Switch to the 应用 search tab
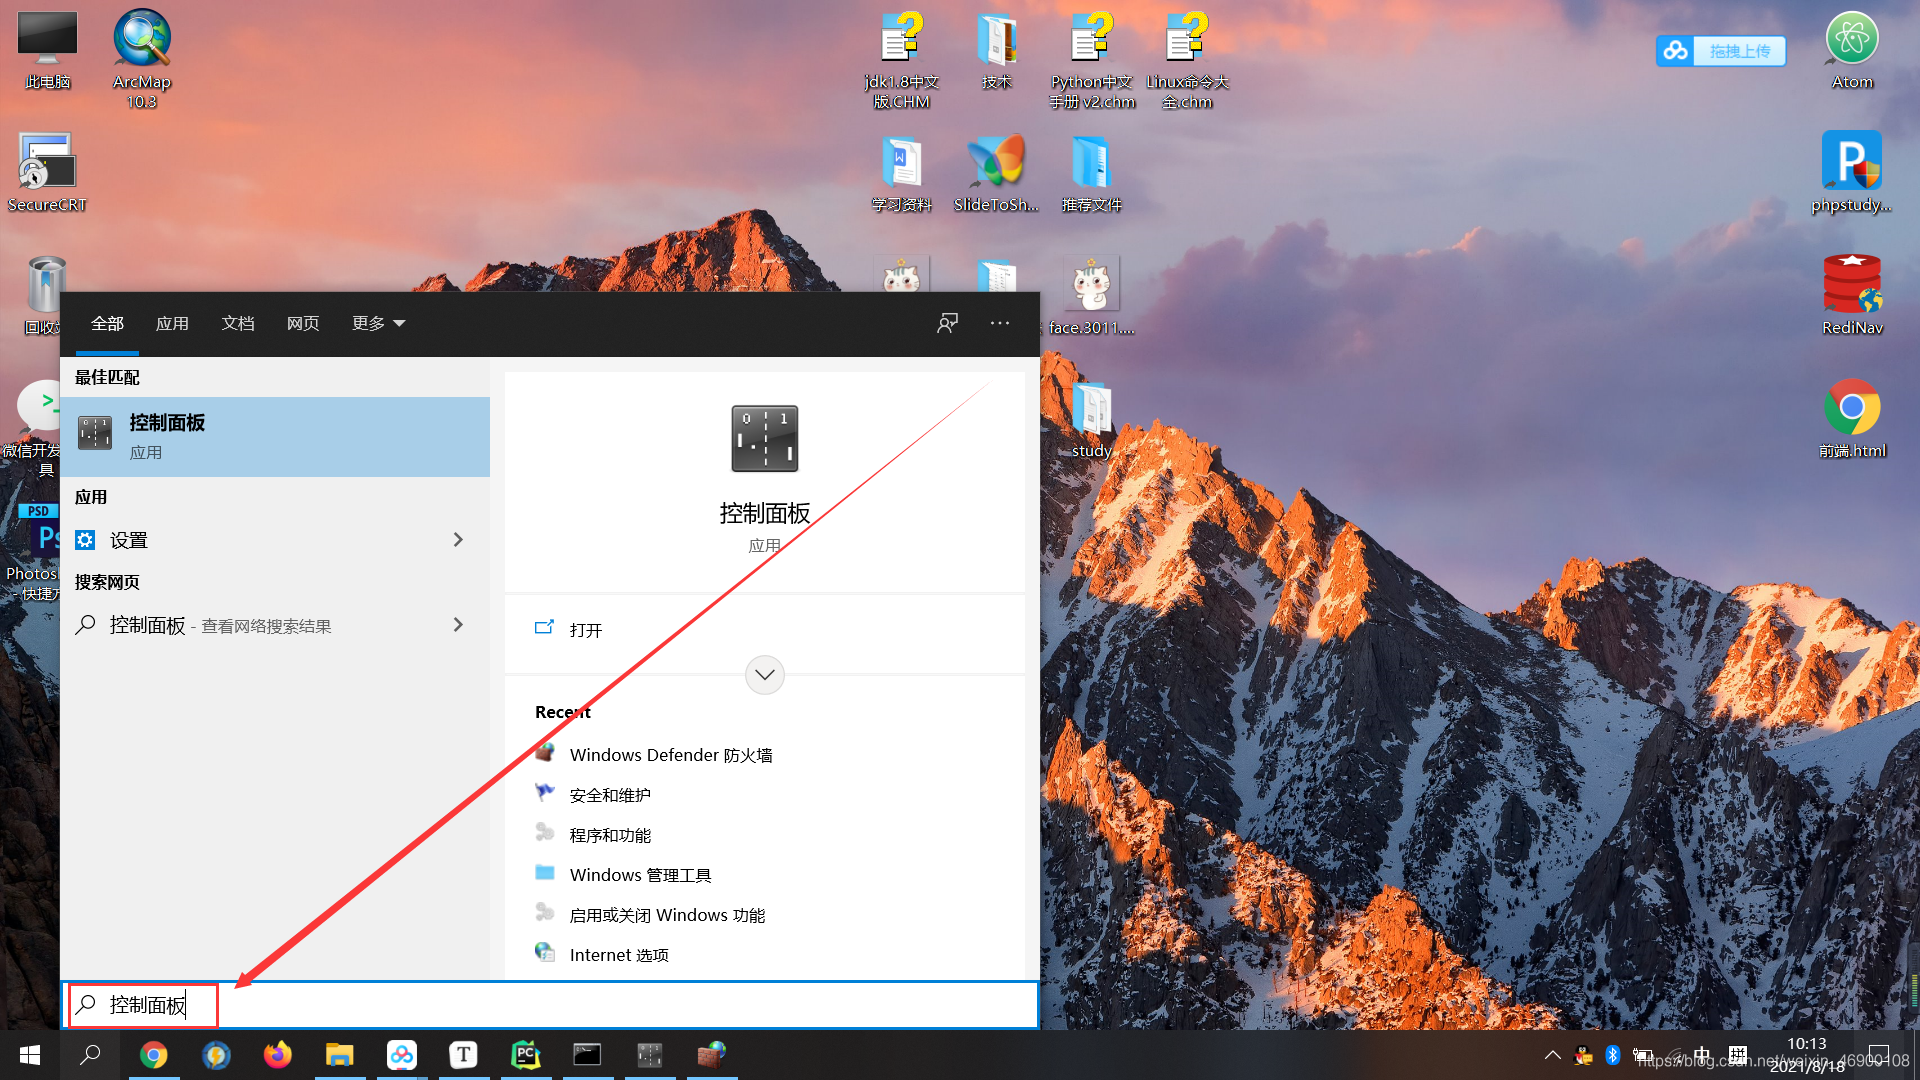 (172, 323)
